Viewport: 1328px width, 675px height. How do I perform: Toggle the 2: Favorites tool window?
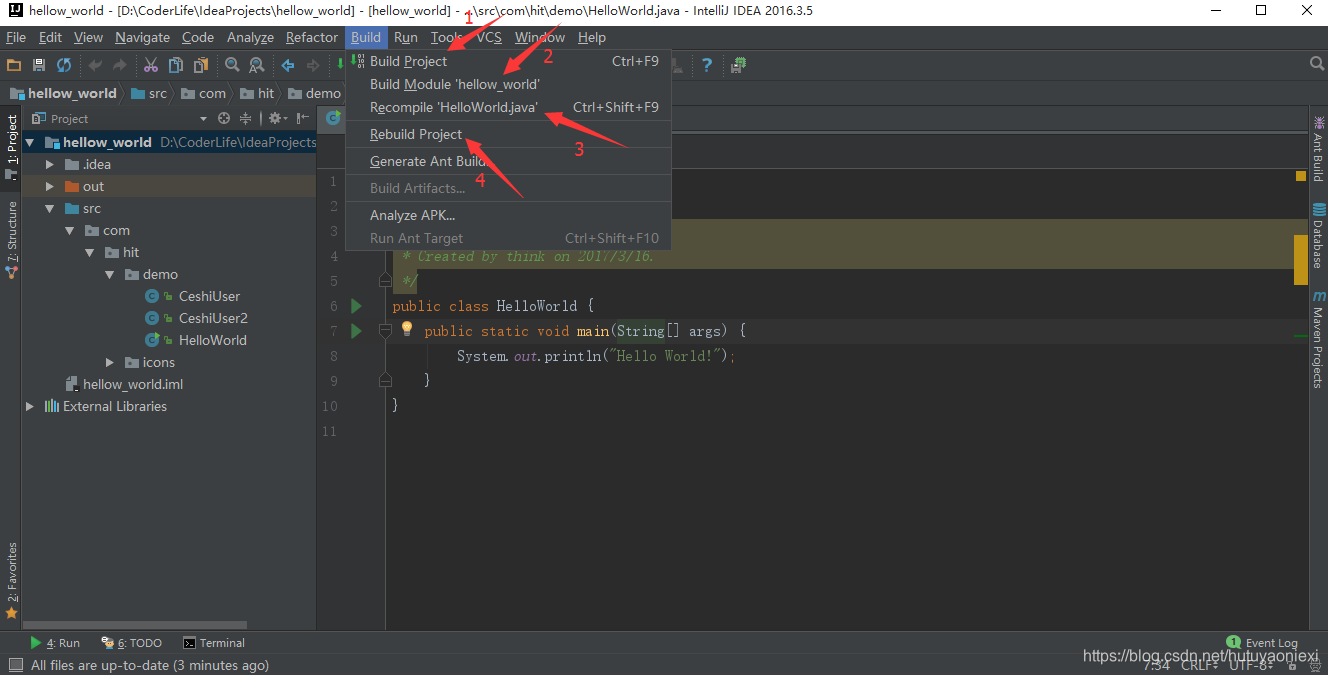tap(11, 580)
